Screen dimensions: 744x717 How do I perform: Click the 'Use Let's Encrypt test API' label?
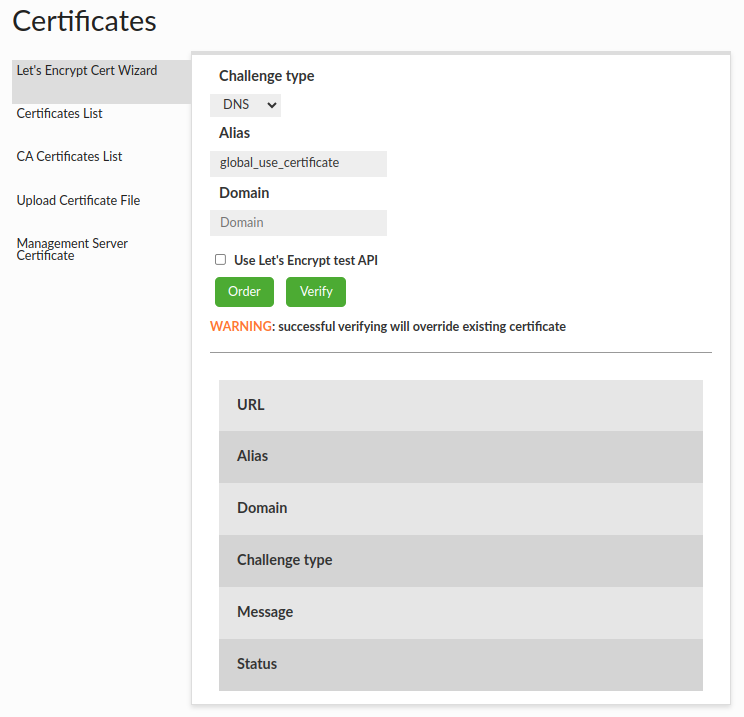coord(305,260)
